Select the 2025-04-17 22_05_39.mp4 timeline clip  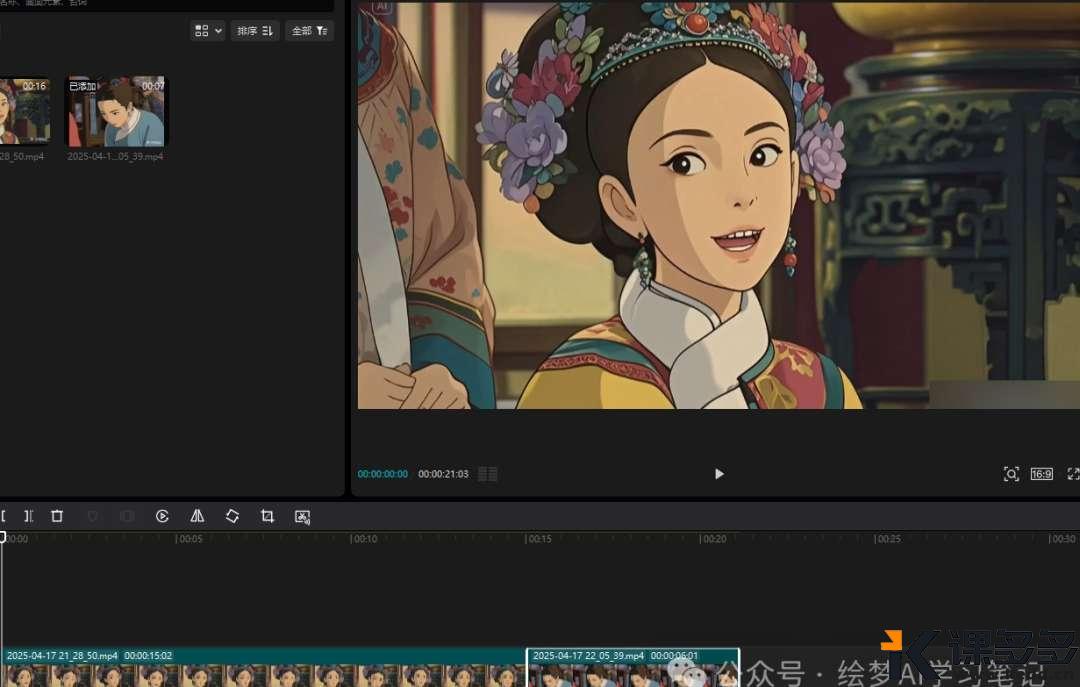[x=633, y=667]
